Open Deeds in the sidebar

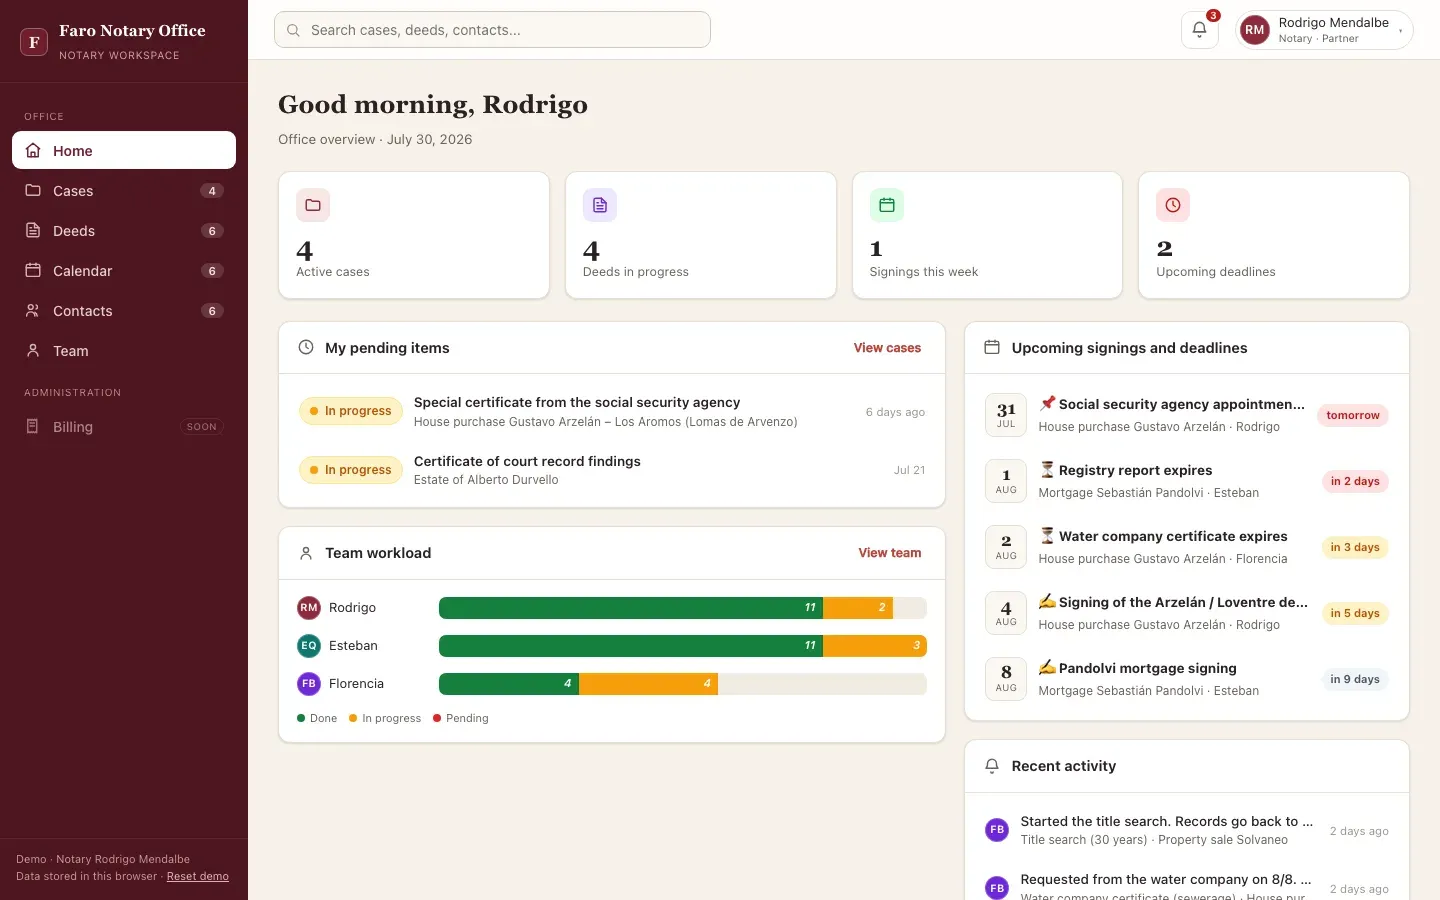click(x=124, y=231)
